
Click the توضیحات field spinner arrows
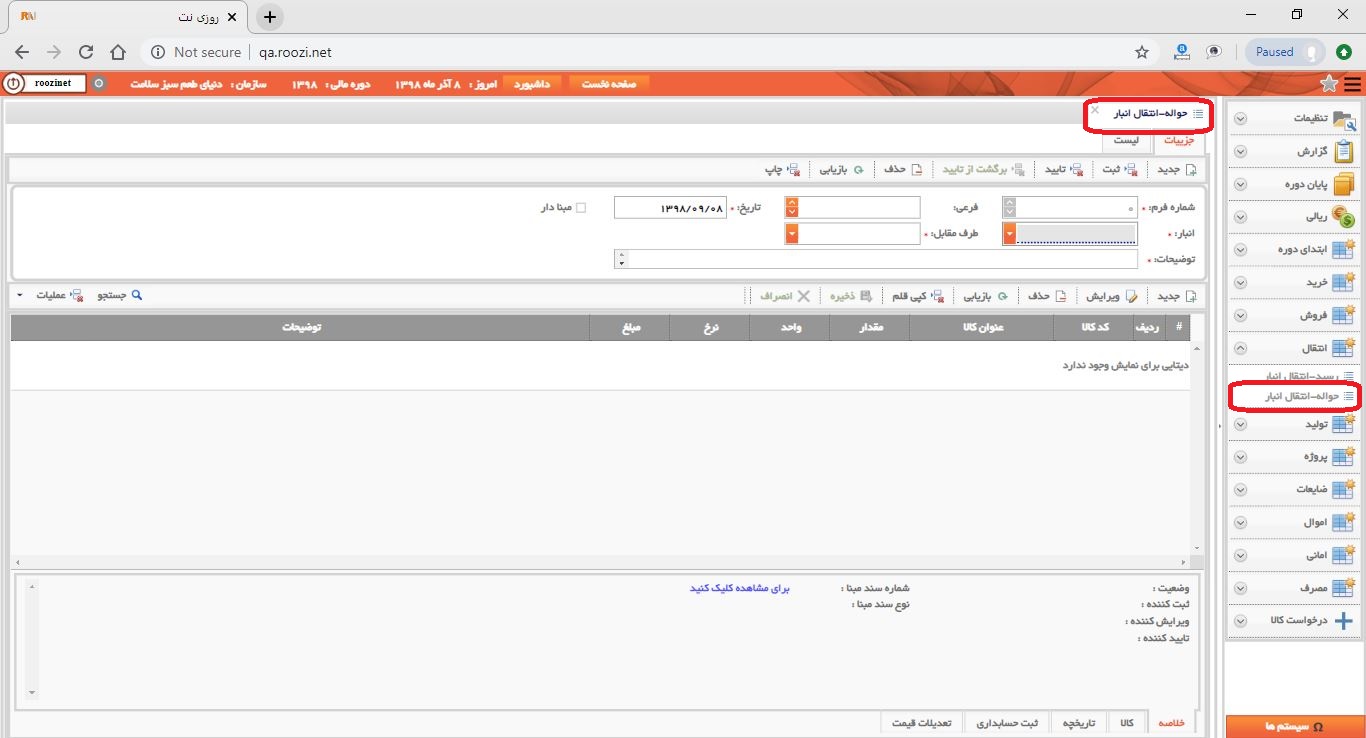622,259
